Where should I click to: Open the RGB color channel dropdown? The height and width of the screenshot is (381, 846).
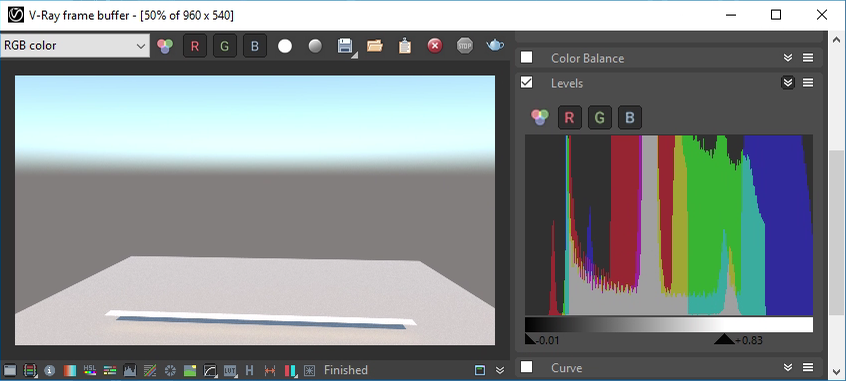[75, 46]
